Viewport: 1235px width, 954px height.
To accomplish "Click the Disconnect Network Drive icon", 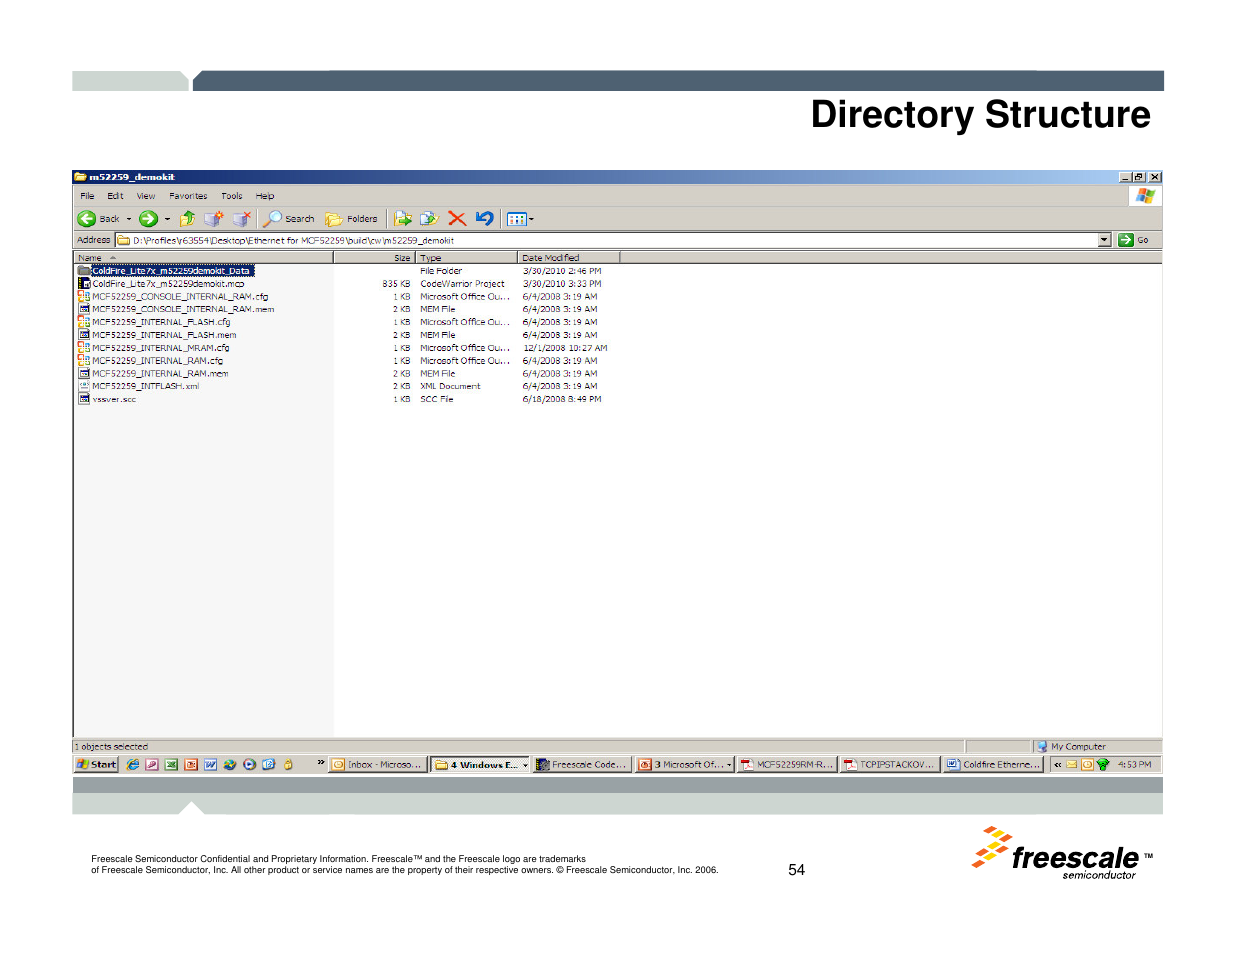I will pos(241,219).
